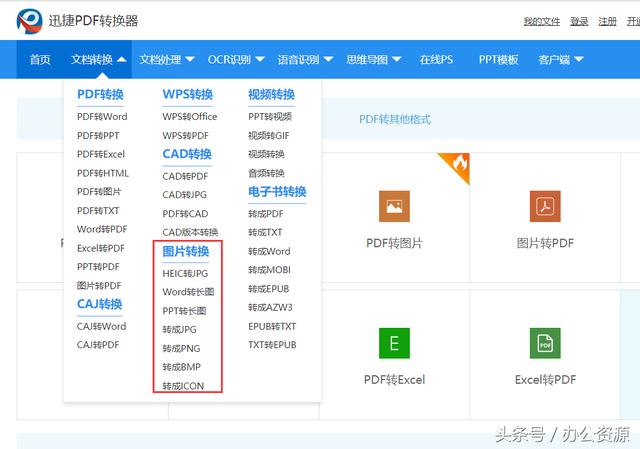Select 音频转换 menu entry
Screen dimensions: 640x449
(266, 173)
